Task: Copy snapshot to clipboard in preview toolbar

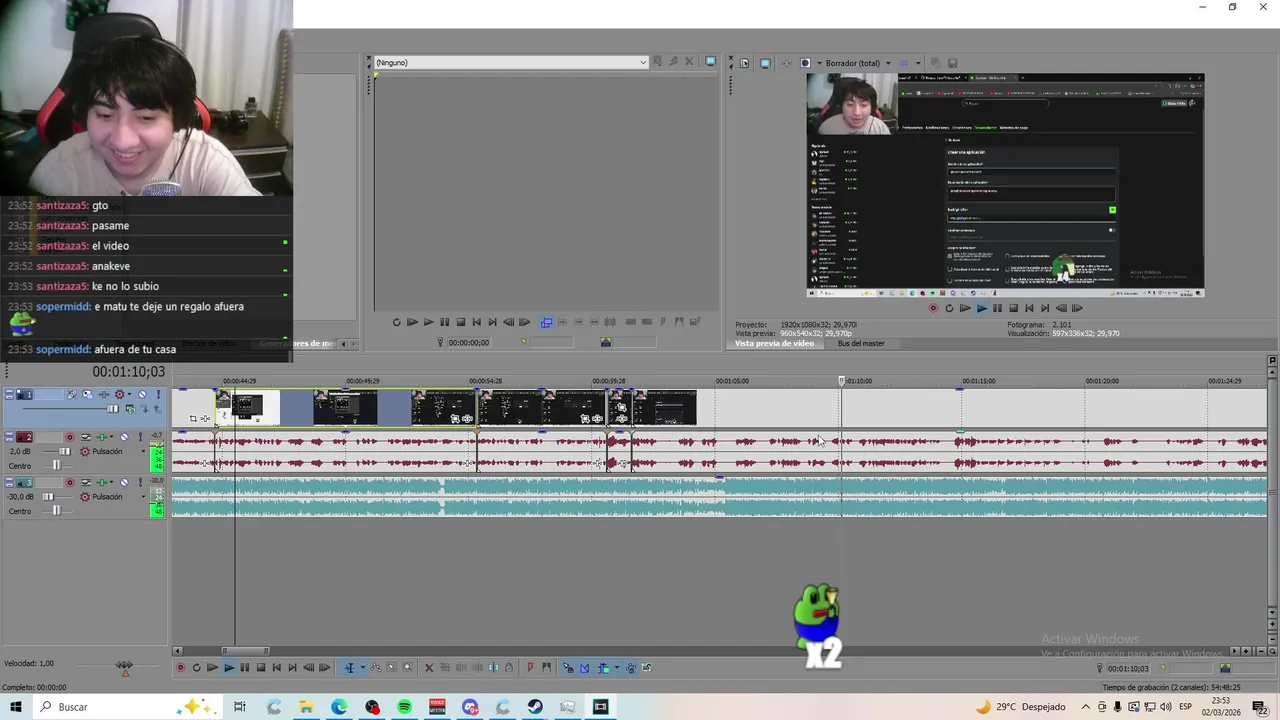Action: click(936, 63)
